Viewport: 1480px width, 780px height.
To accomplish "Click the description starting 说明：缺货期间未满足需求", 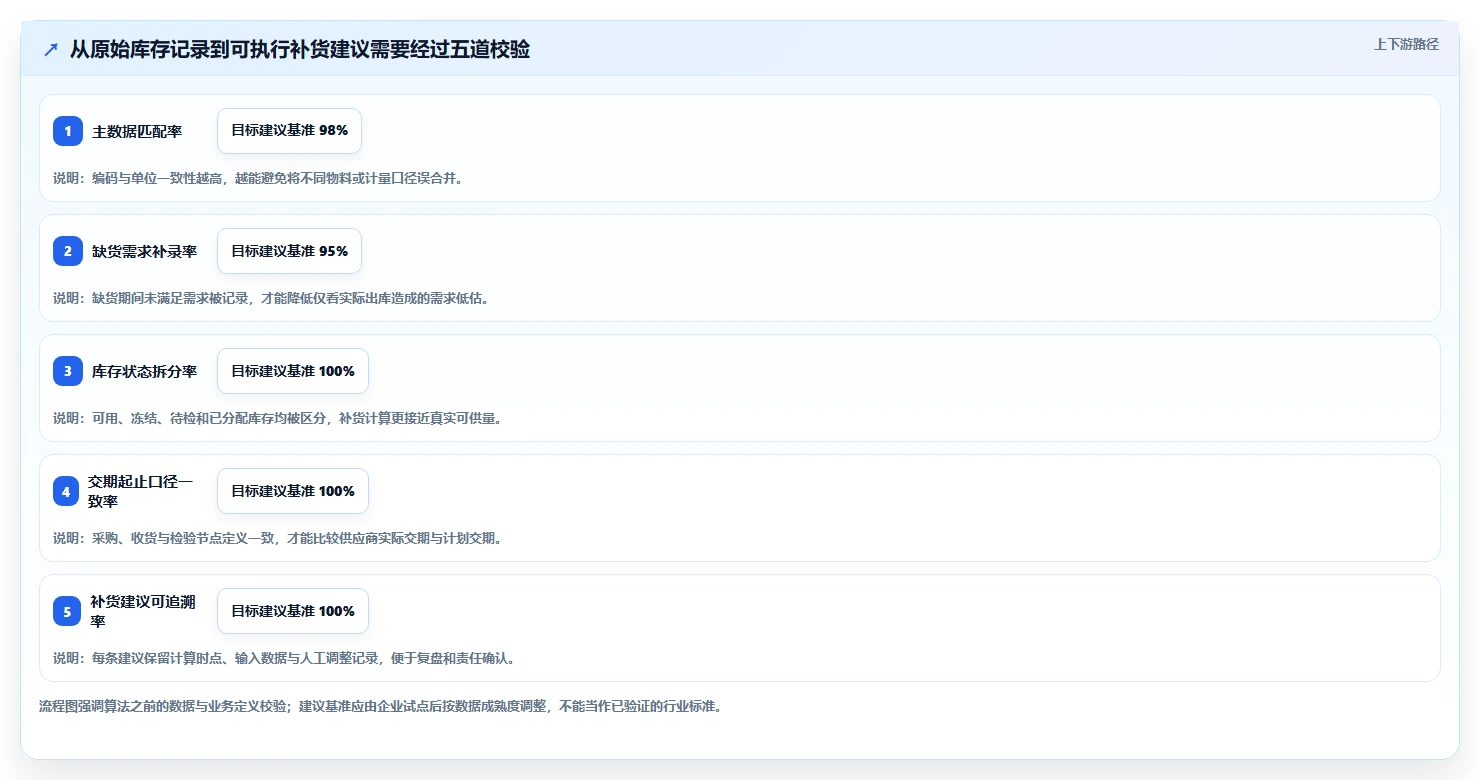I will pos(272,298).
